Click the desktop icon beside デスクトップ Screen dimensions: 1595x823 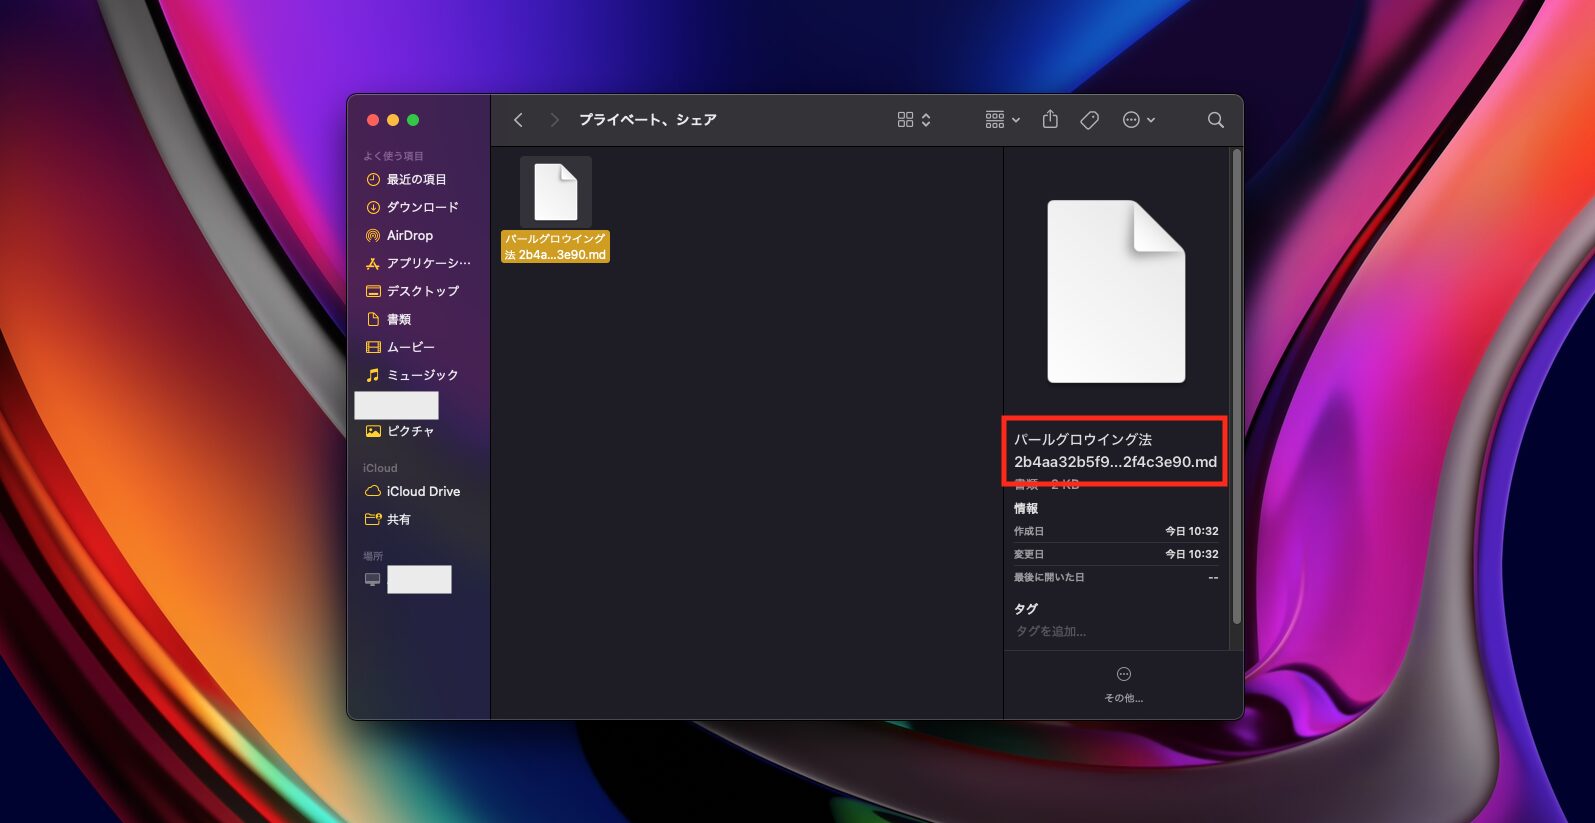(373, 291)
